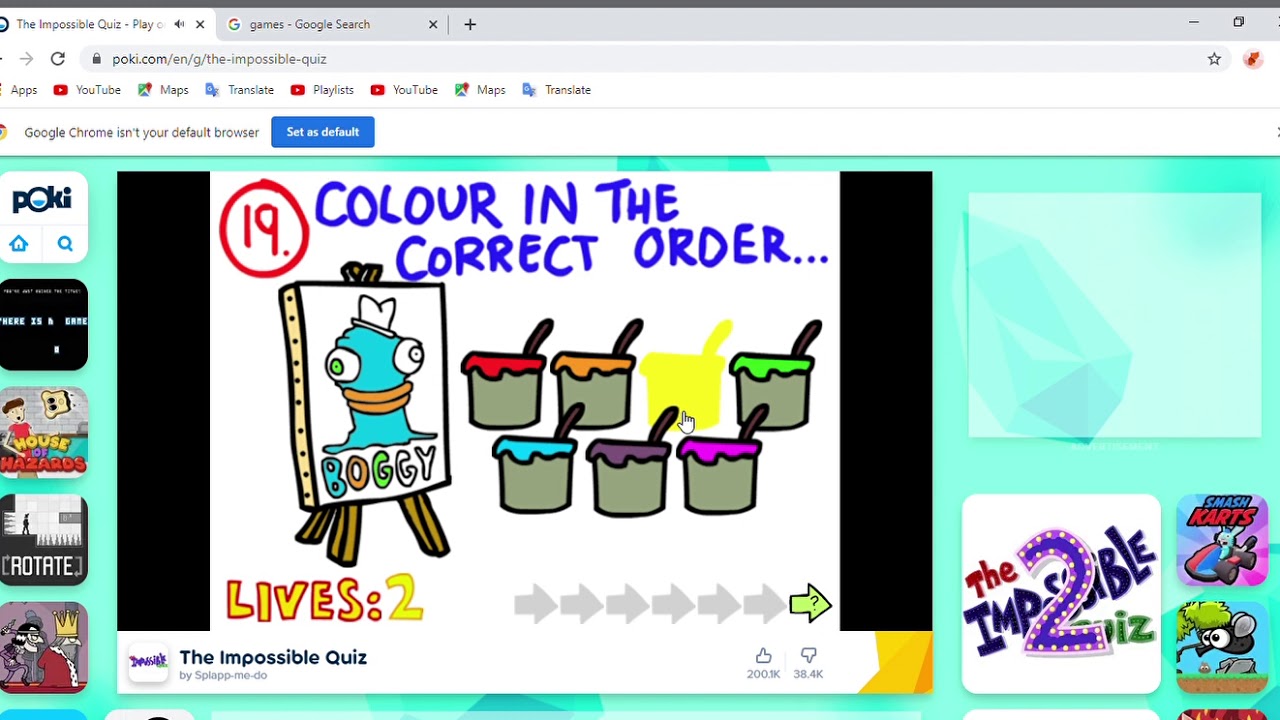This screenshot has width=1280, height=720.
Task: Restore down the Chrome window
Action: point(1239,22)
